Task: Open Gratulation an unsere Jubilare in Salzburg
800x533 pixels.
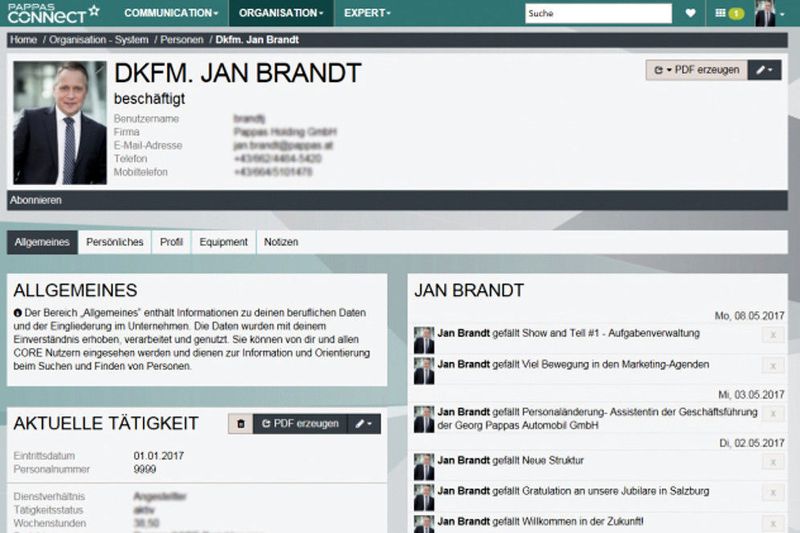Action: pyautogui.click(x=615, y=491)
